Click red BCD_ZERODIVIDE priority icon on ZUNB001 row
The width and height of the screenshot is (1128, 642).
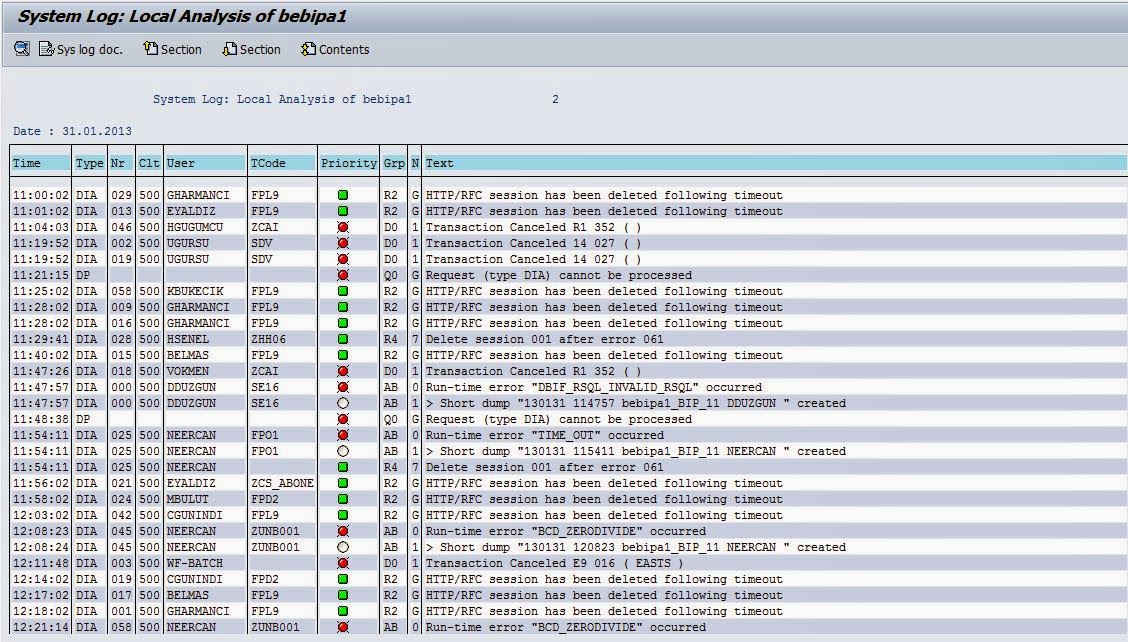[344, 531]
